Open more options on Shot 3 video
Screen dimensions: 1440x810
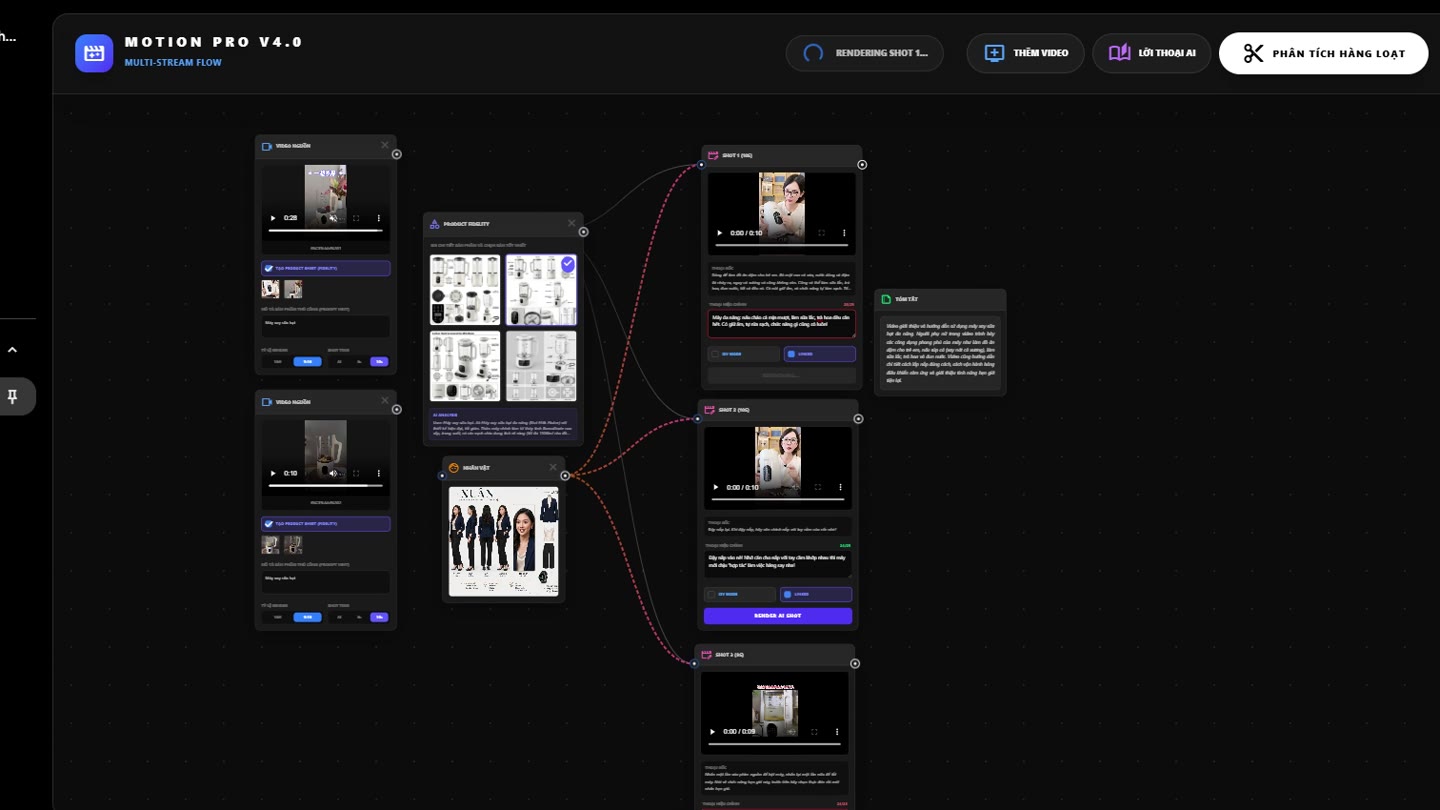point(837,732)
